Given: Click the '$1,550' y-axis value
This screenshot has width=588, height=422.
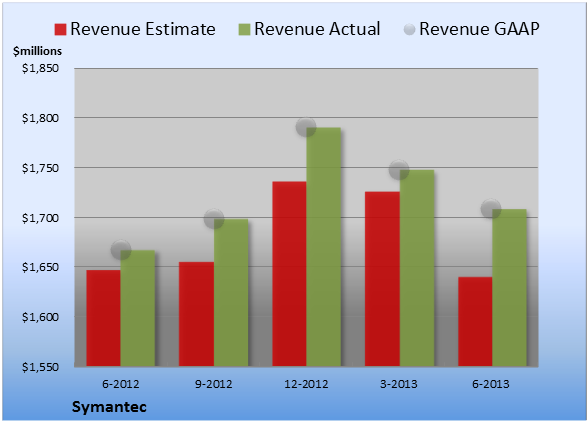Looking at the screenshot, I should [x=40, y=367].
